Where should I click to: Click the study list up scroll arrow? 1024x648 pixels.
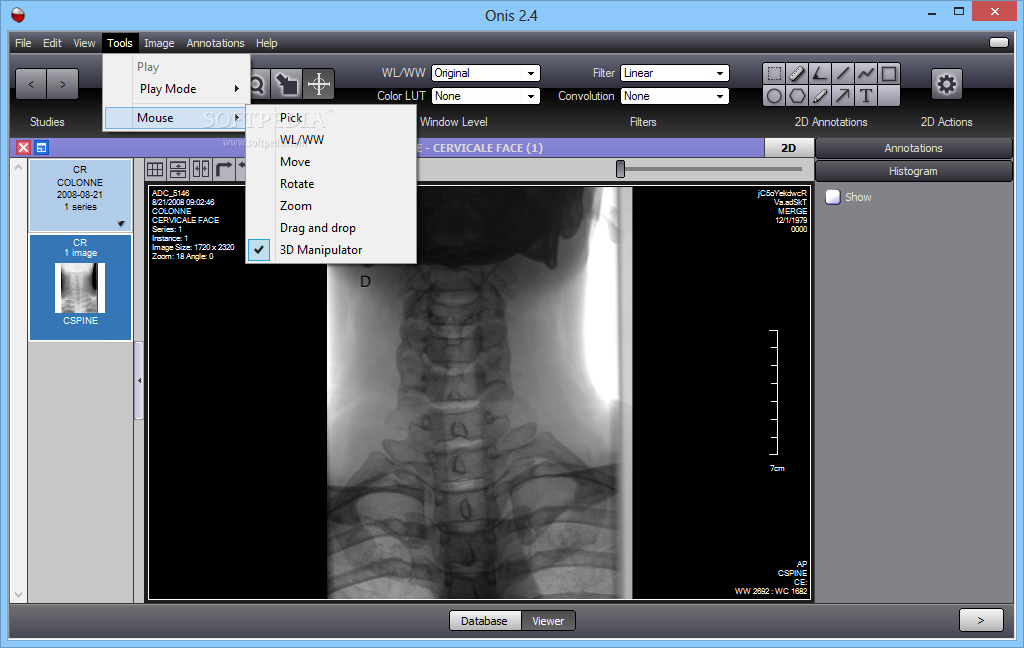(18, 167)
